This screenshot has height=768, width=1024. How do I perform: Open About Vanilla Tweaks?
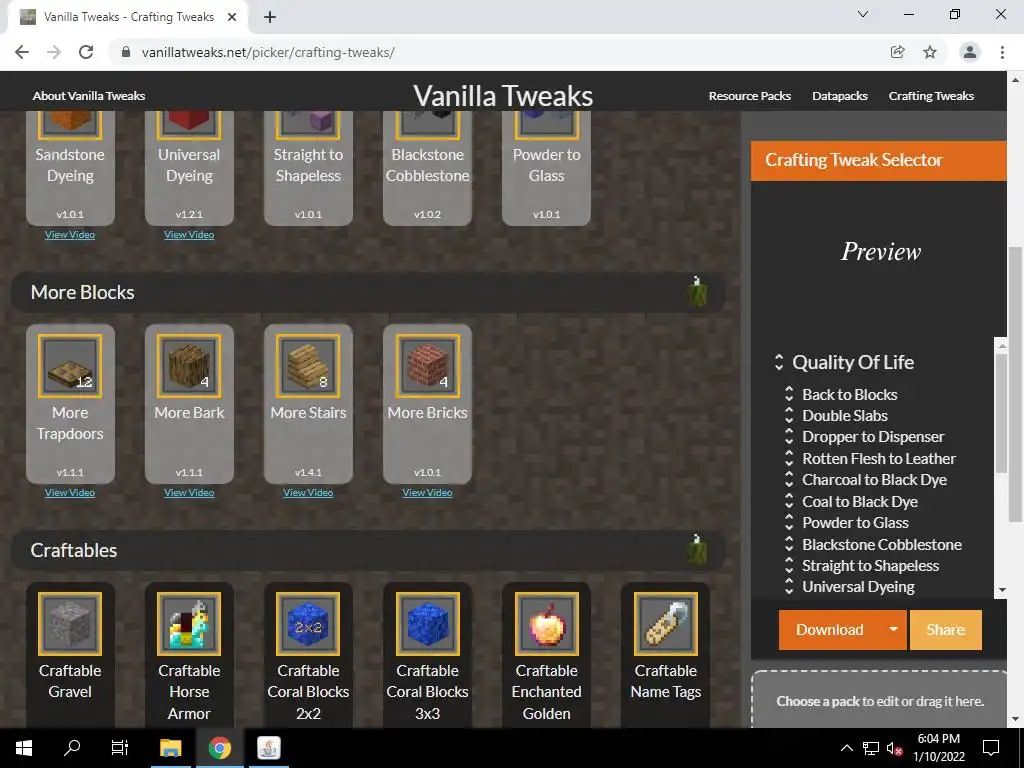tap(89, 96)
